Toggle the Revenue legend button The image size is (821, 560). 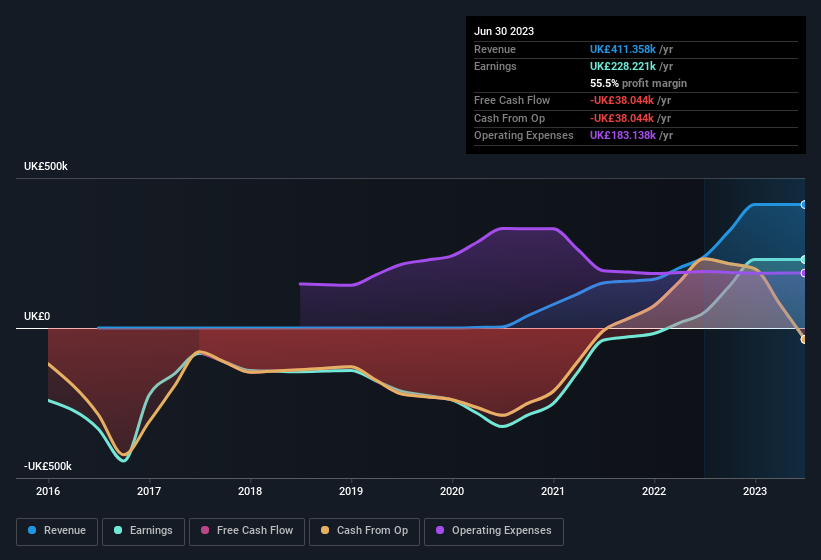tap(57, 531)
